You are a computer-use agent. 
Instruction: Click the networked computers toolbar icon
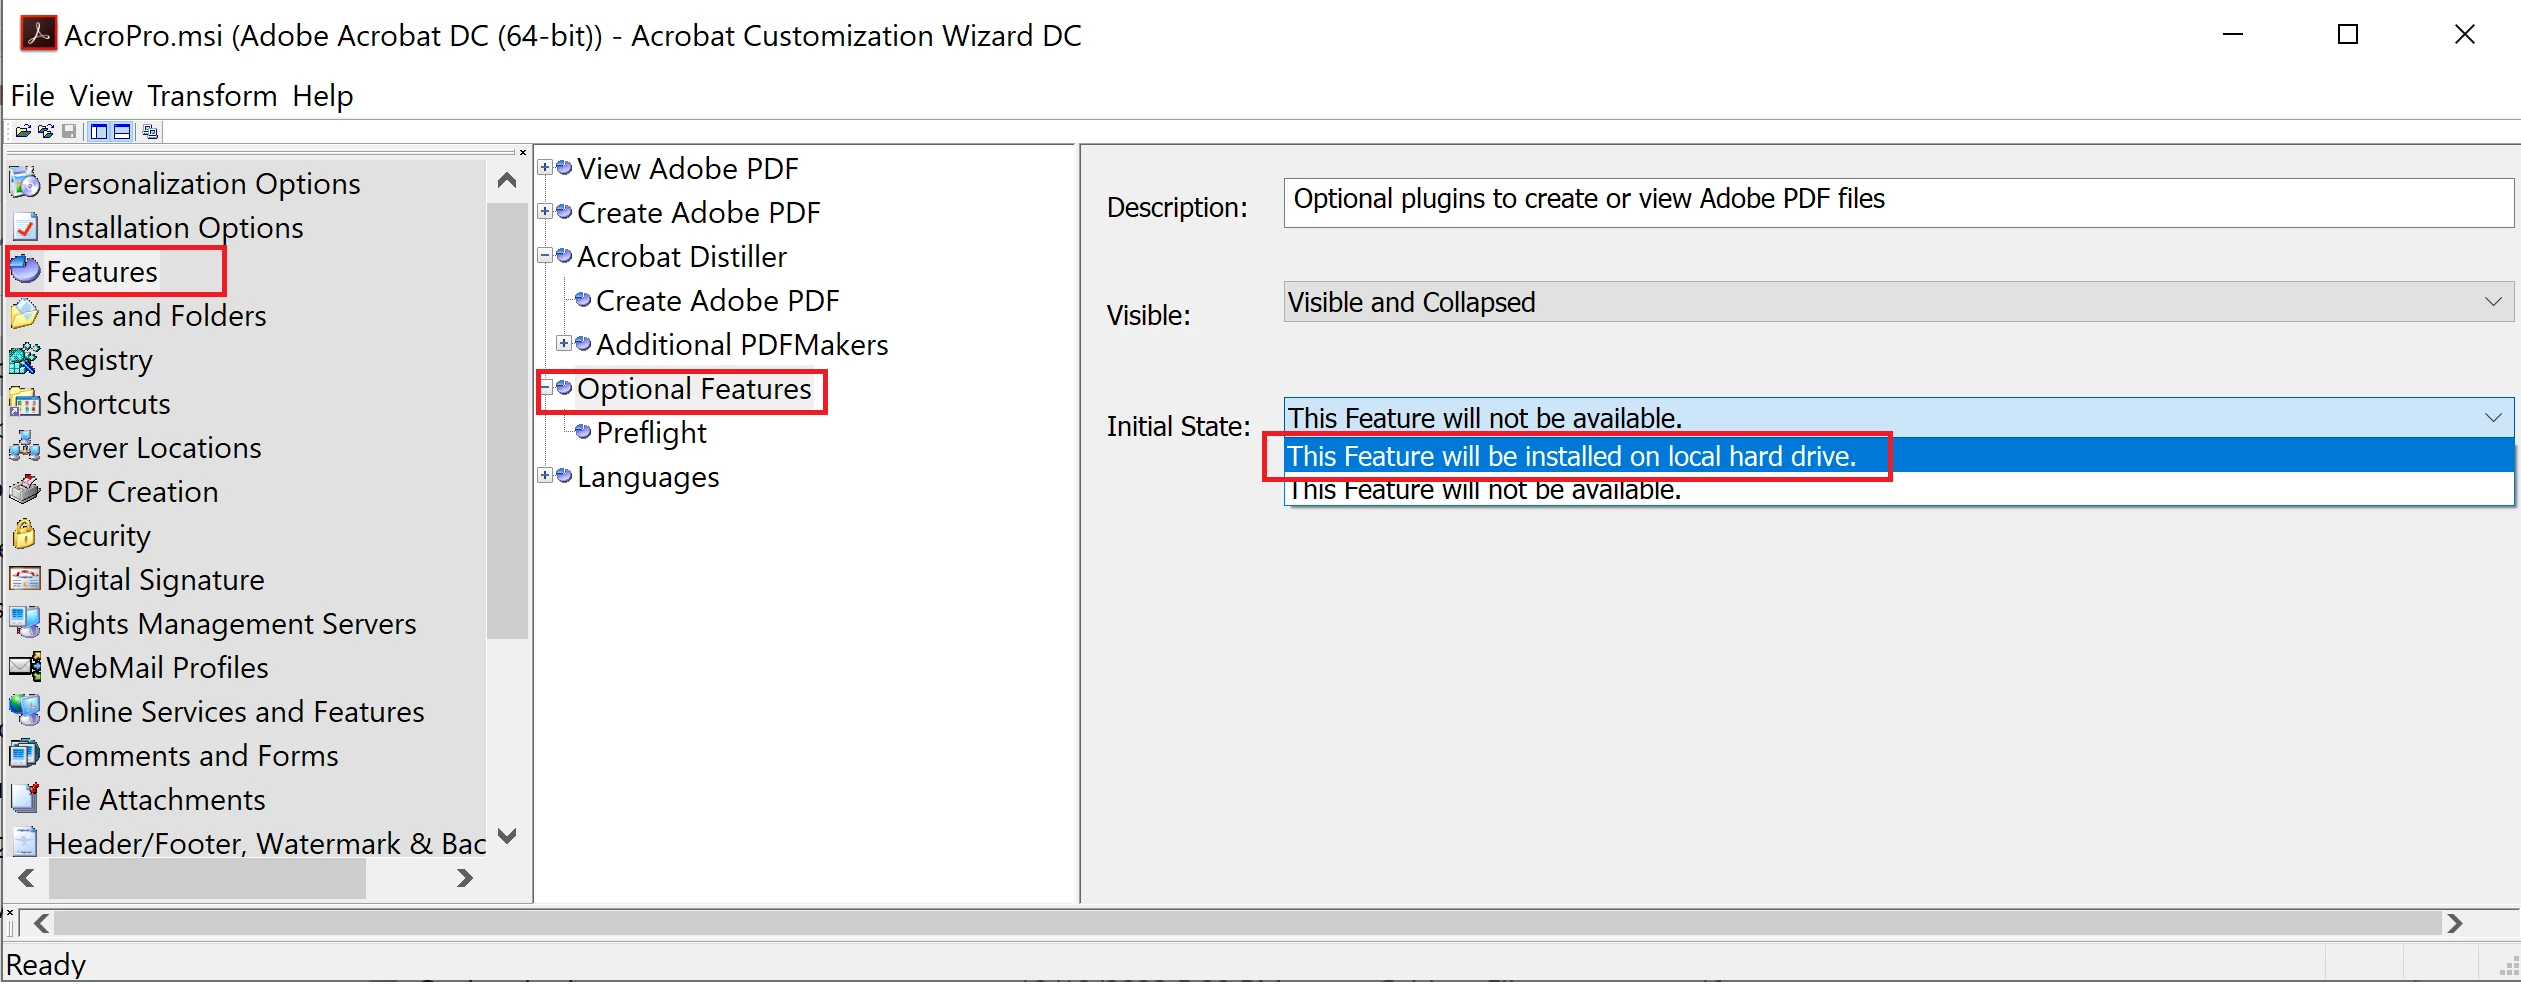pyautogui.click(x=150, y=131)
